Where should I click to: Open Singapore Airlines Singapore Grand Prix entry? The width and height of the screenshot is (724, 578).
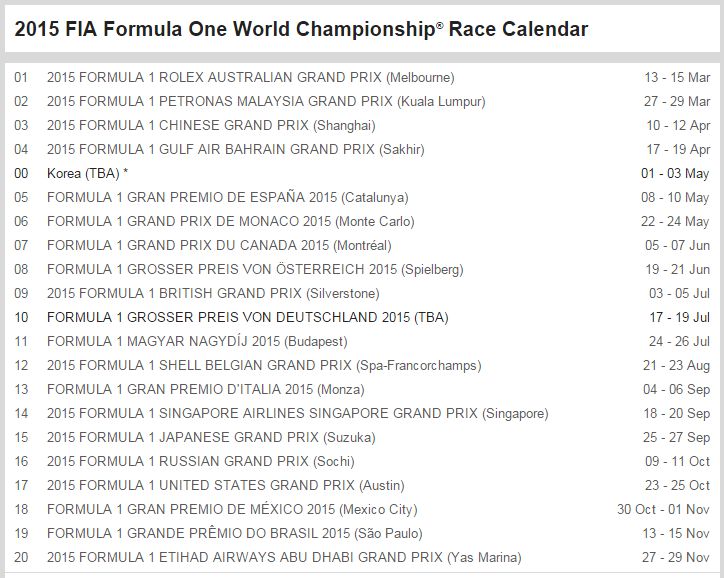coord(297,413)
